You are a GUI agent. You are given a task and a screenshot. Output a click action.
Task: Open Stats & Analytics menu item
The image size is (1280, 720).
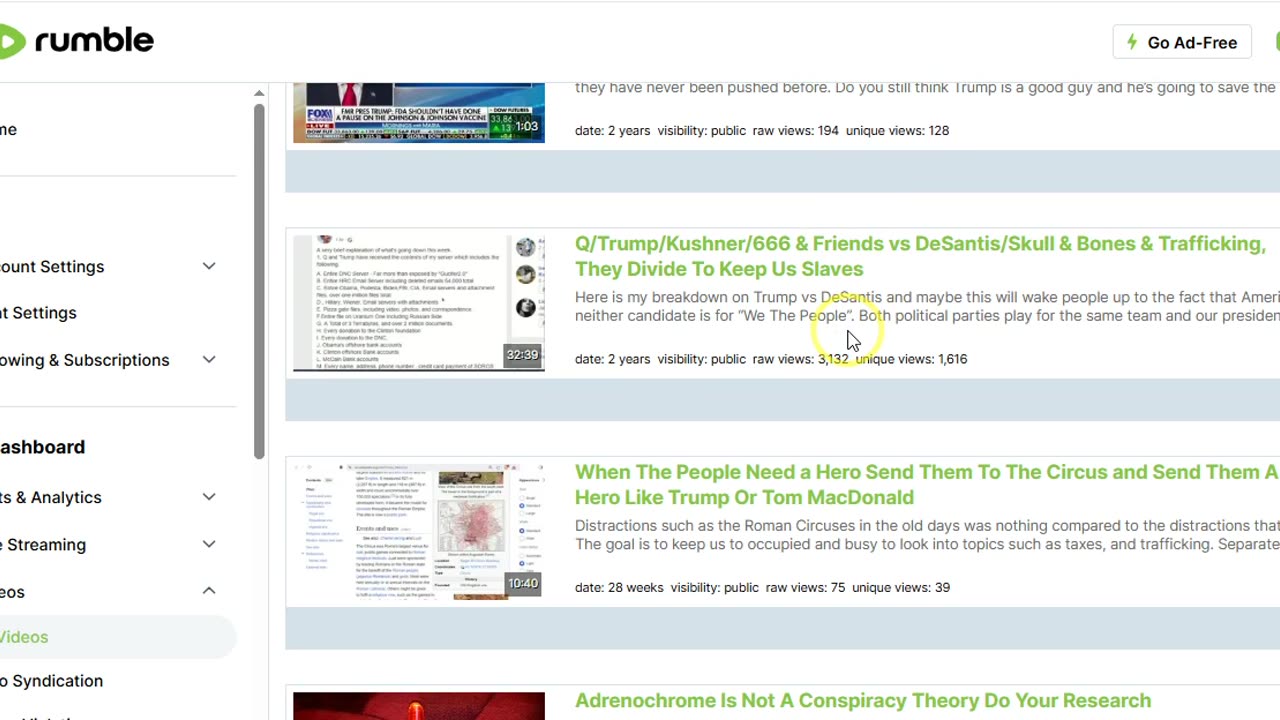click(x=51, y=497)
